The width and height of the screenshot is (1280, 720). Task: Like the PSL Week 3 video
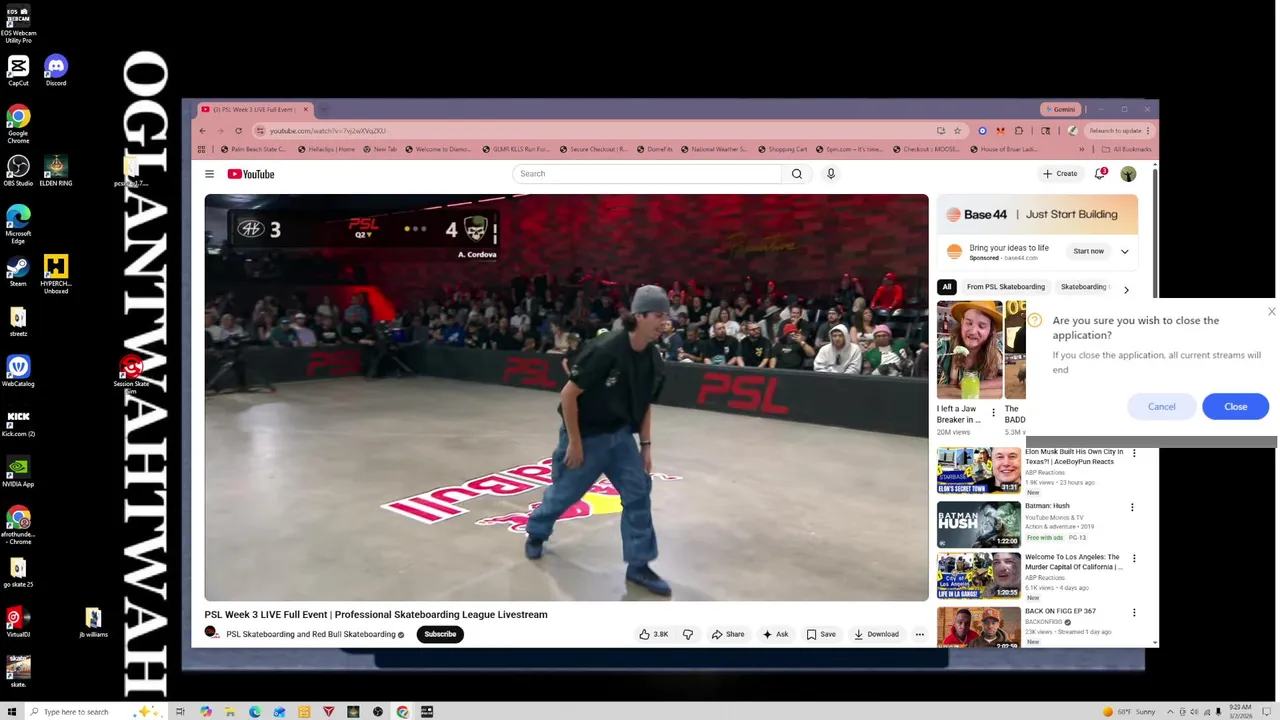654,634
